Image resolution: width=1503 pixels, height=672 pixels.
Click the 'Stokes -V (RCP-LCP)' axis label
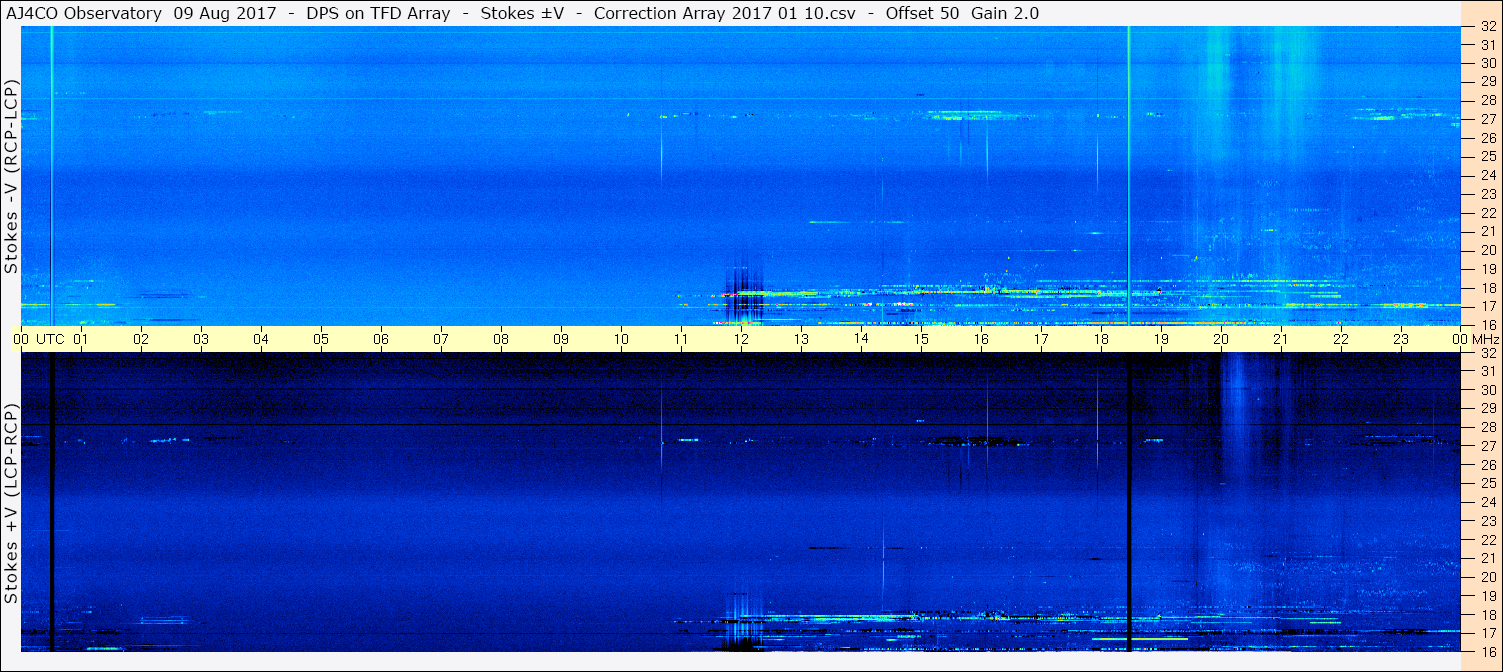11,176
